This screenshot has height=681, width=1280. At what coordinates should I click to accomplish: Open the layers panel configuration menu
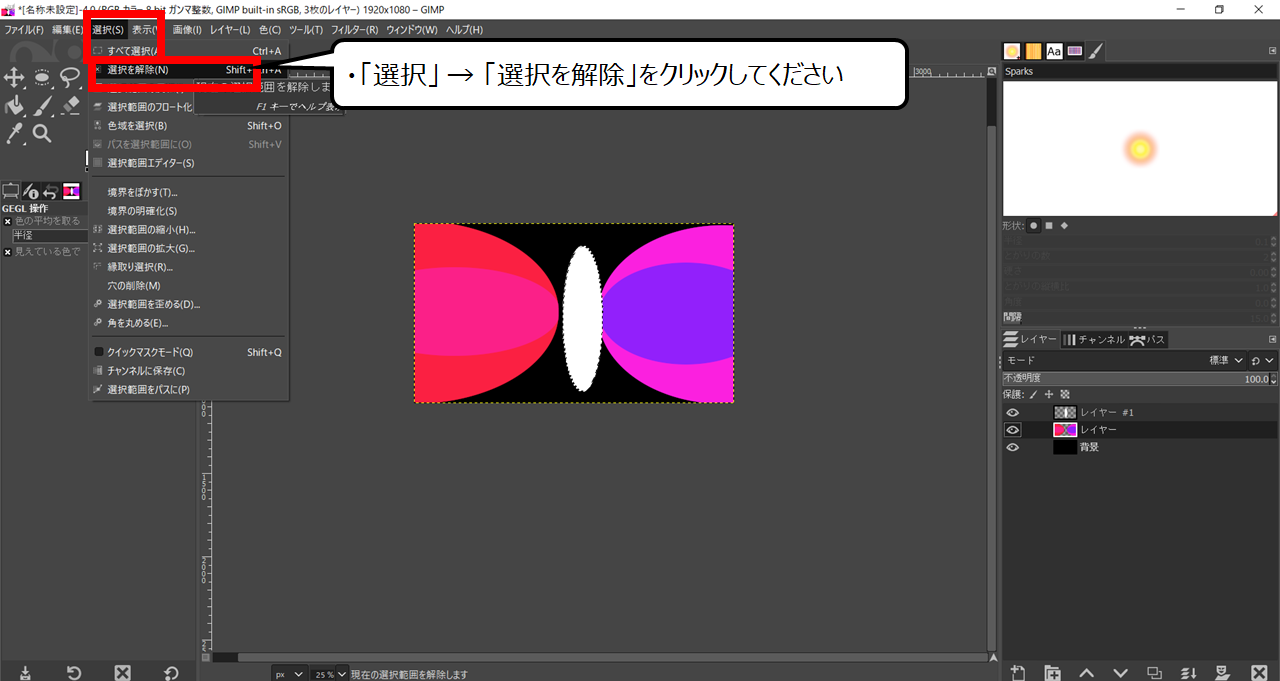(1271, 339)
